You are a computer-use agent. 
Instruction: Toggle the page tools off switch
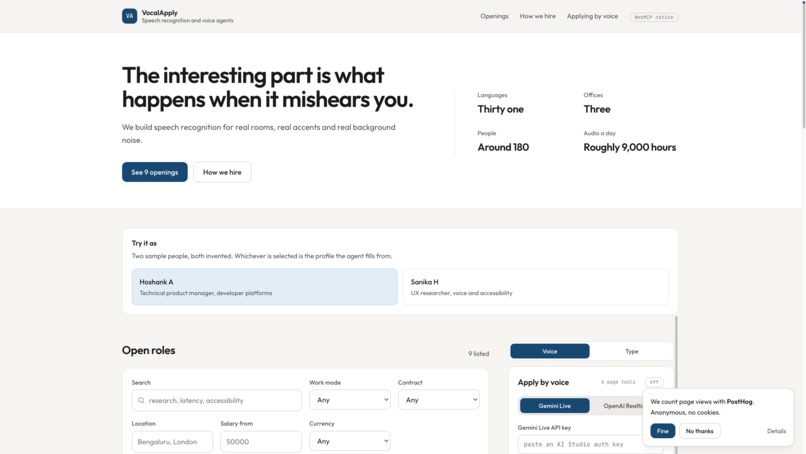pyautogui.click(x=654, y=382)
